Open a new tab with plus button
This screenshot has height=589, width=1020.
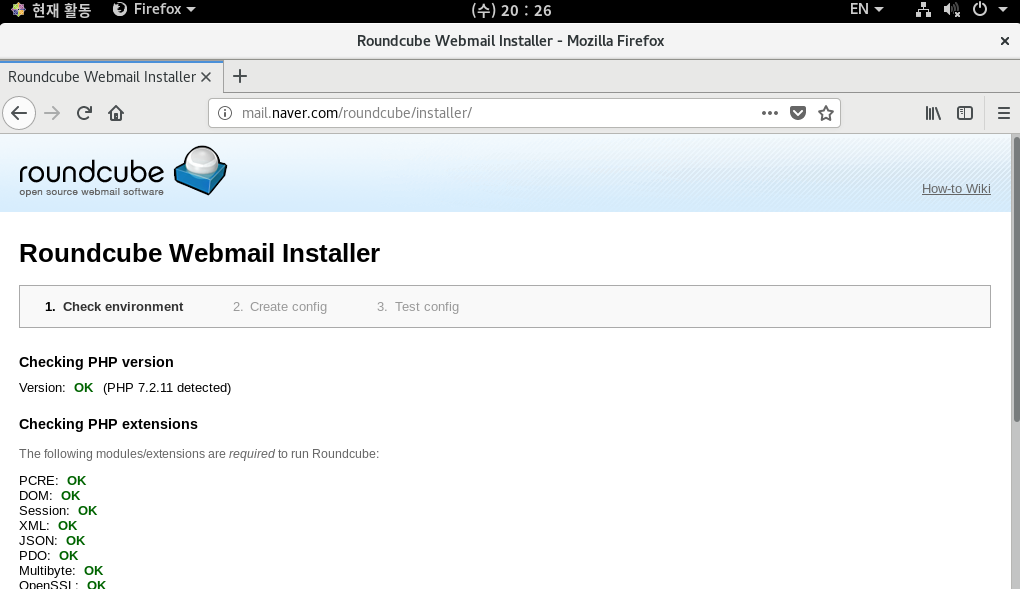click(239, 76)
